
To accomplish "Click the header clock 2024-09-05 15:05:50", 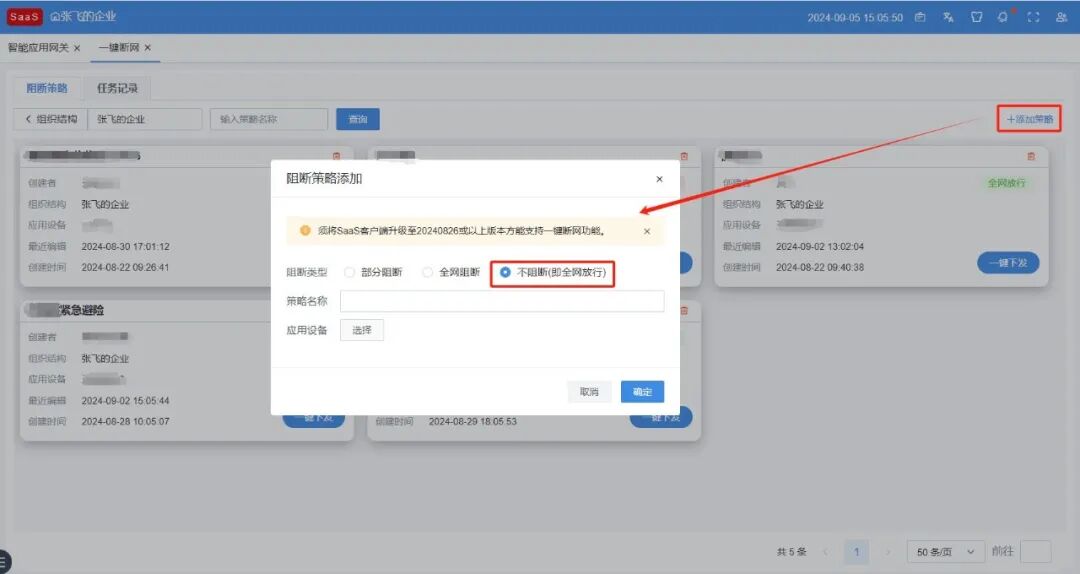I will pos(855,18).
